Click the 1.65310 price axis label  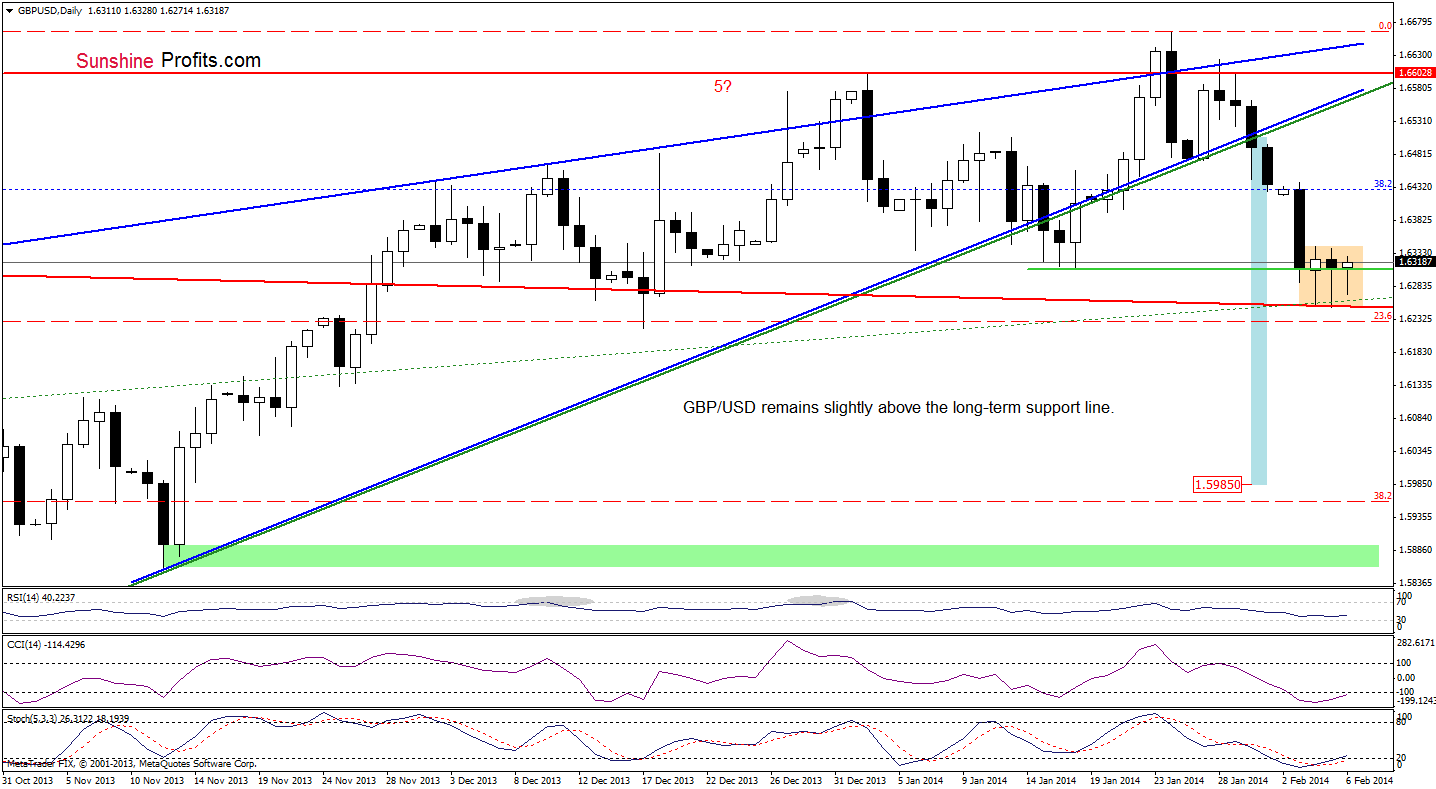1414,120
